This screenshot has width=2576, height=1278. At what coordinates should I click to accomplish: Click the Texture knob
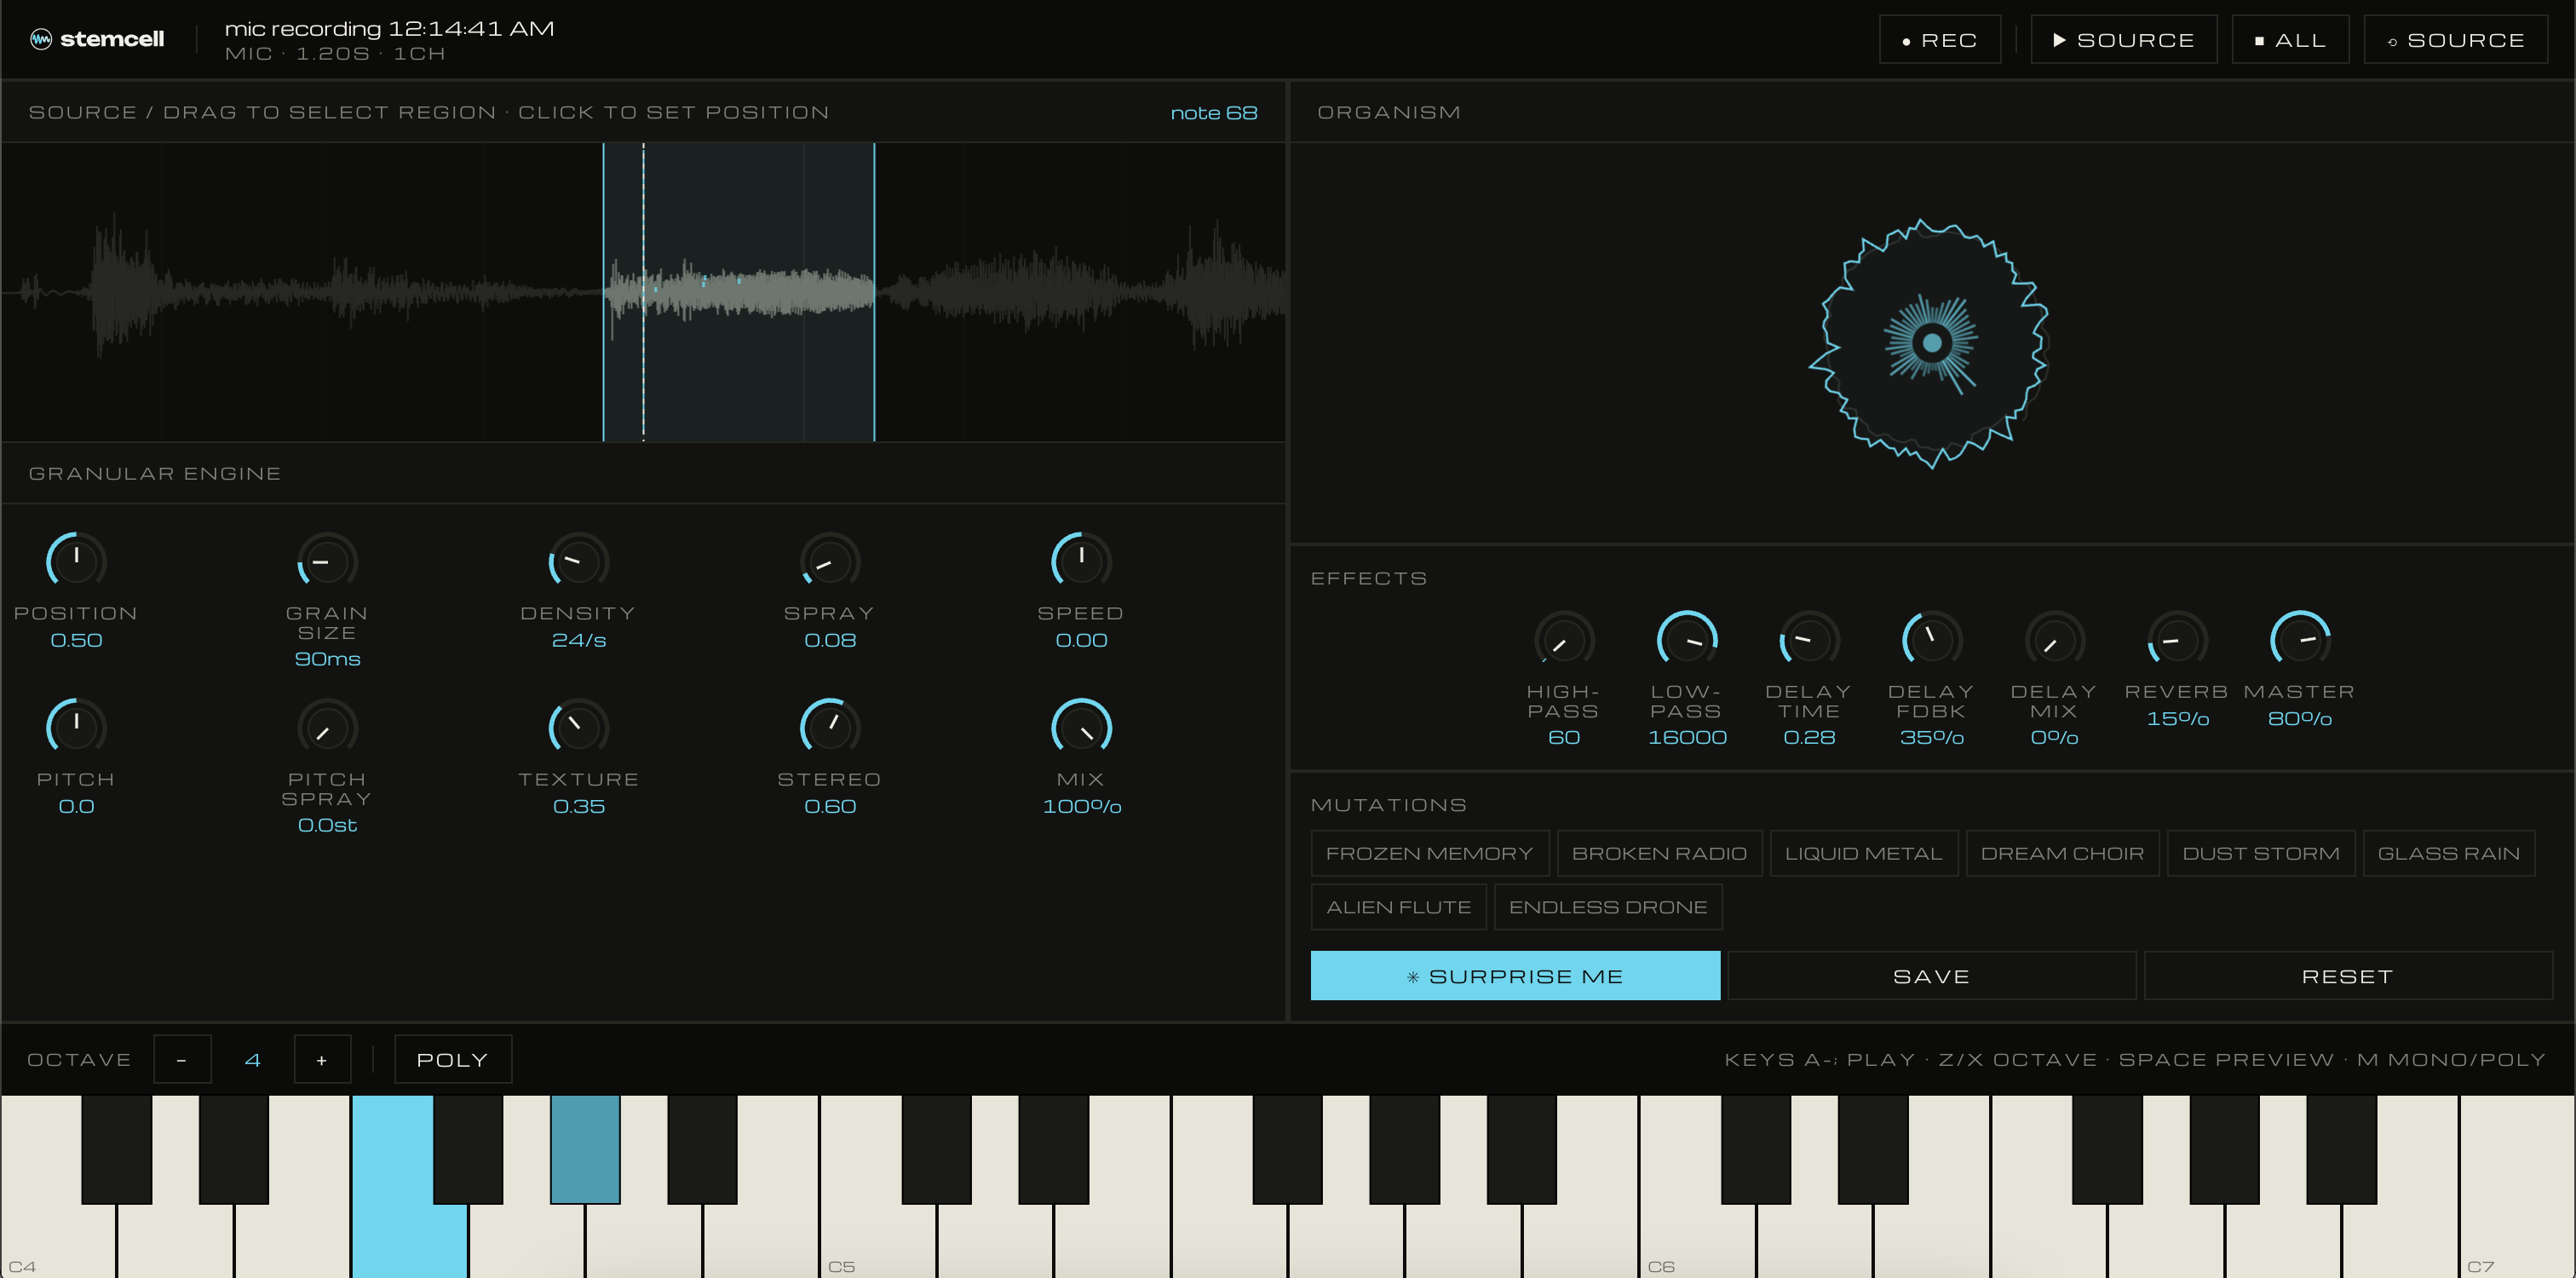click(x=579, y=726)
